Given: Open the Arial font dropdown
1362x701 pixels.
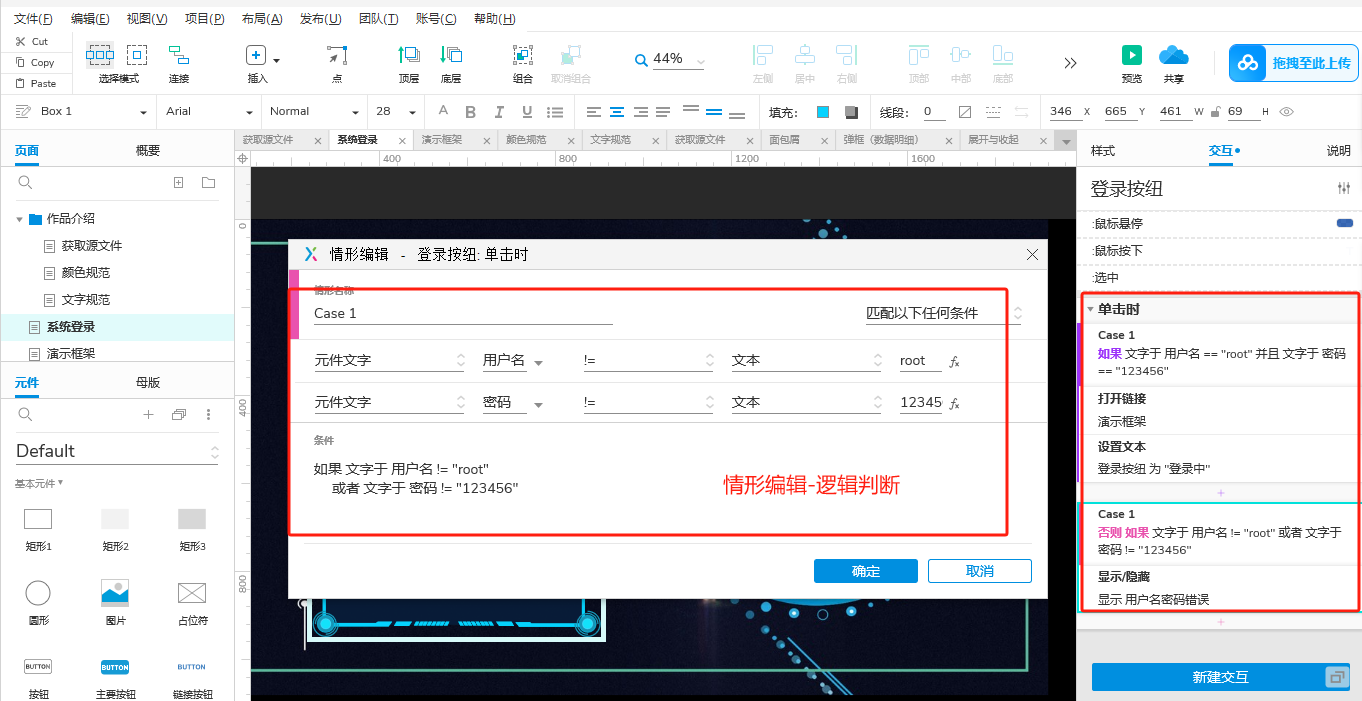Looking at the screenshot, I should pos(249,112).
